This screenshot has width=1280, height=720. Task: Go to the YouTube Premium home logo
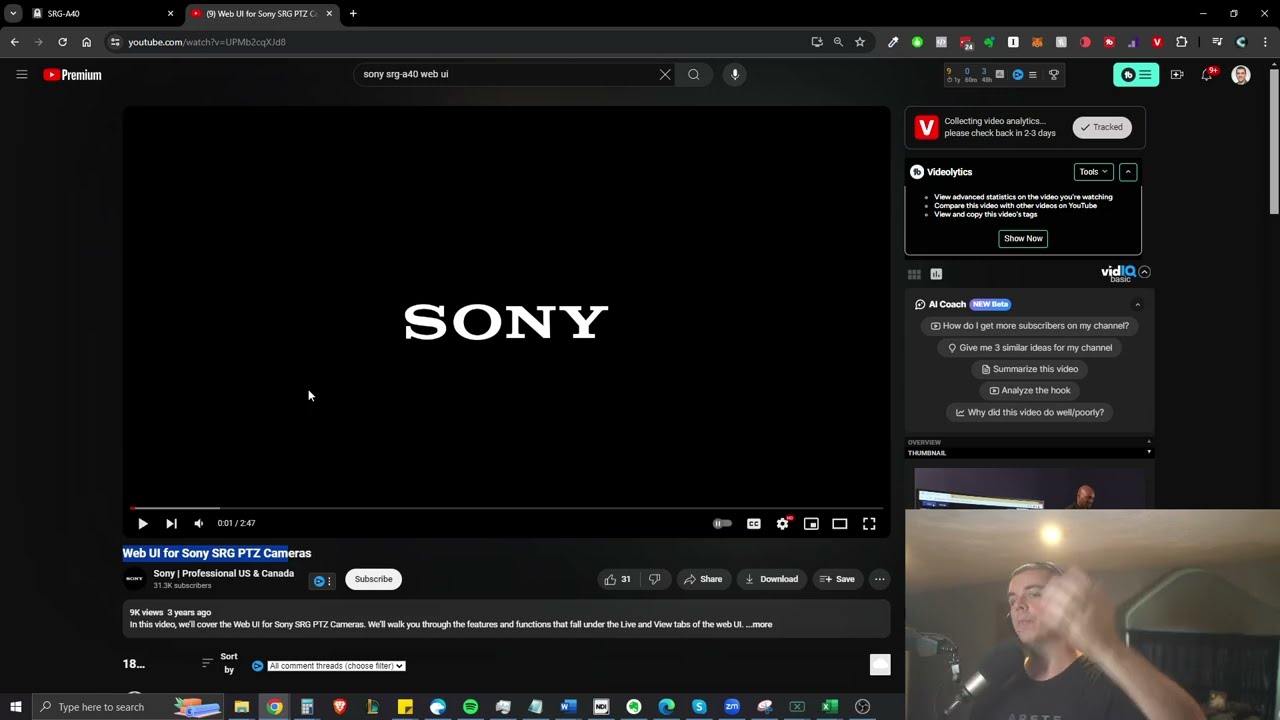coord(72,75)
